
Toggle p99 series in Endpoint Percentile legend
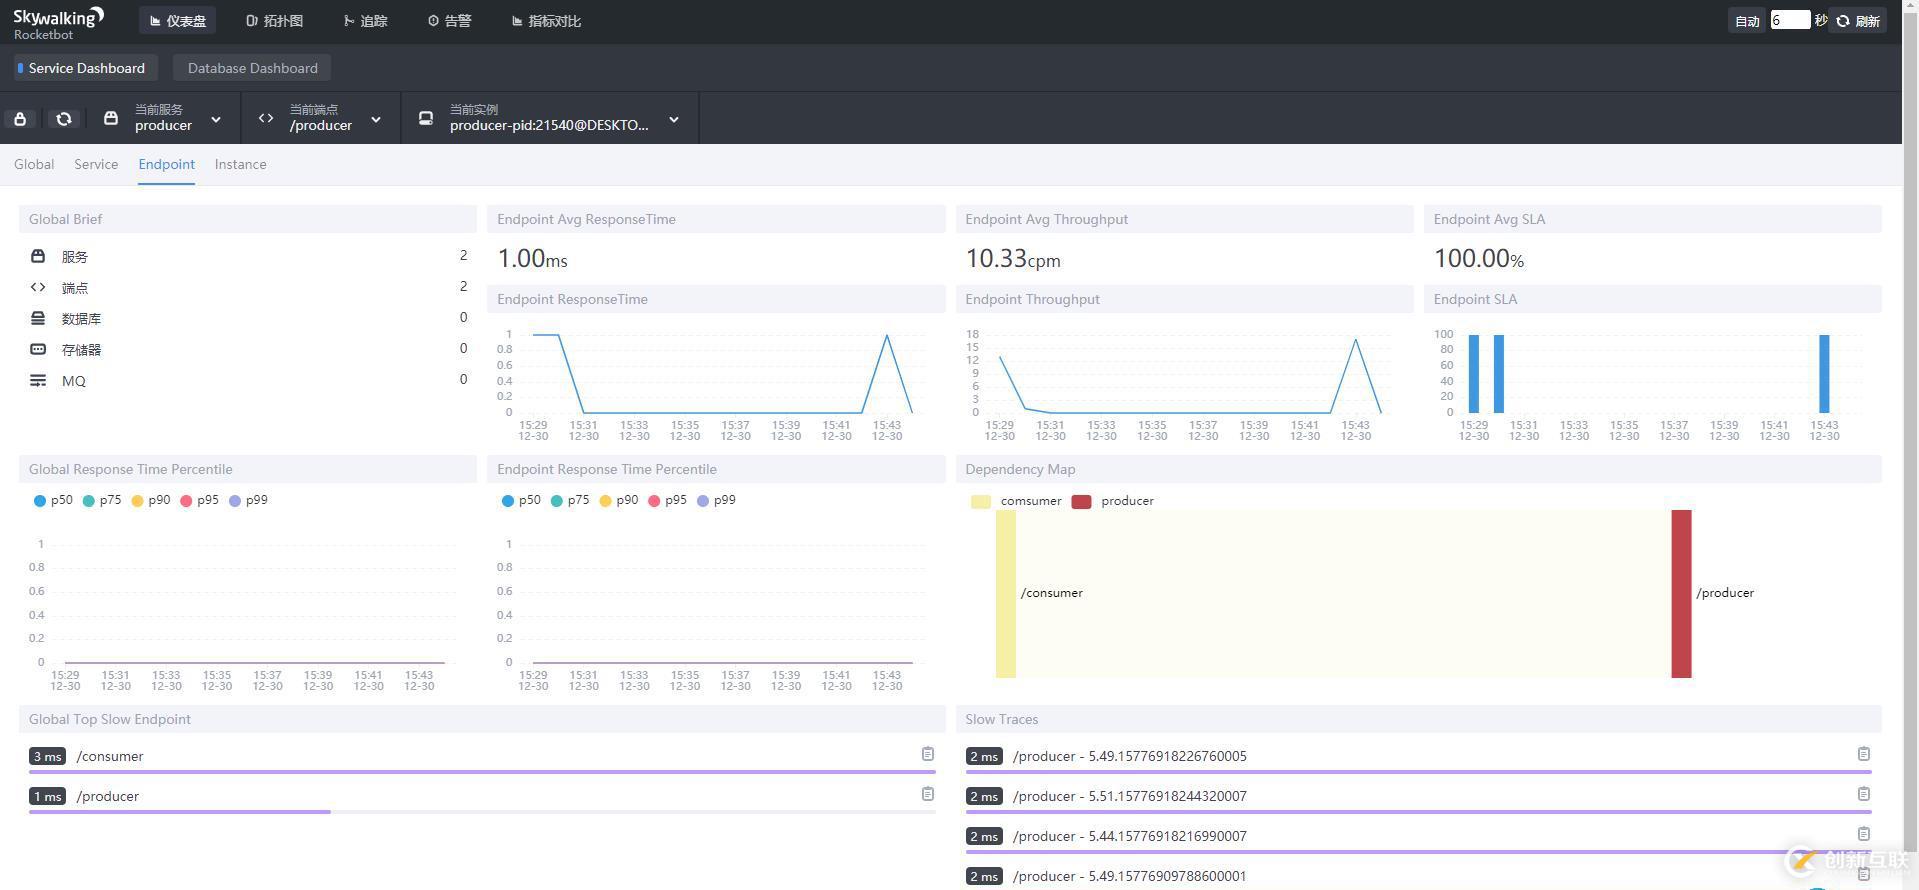coord(715,500)
